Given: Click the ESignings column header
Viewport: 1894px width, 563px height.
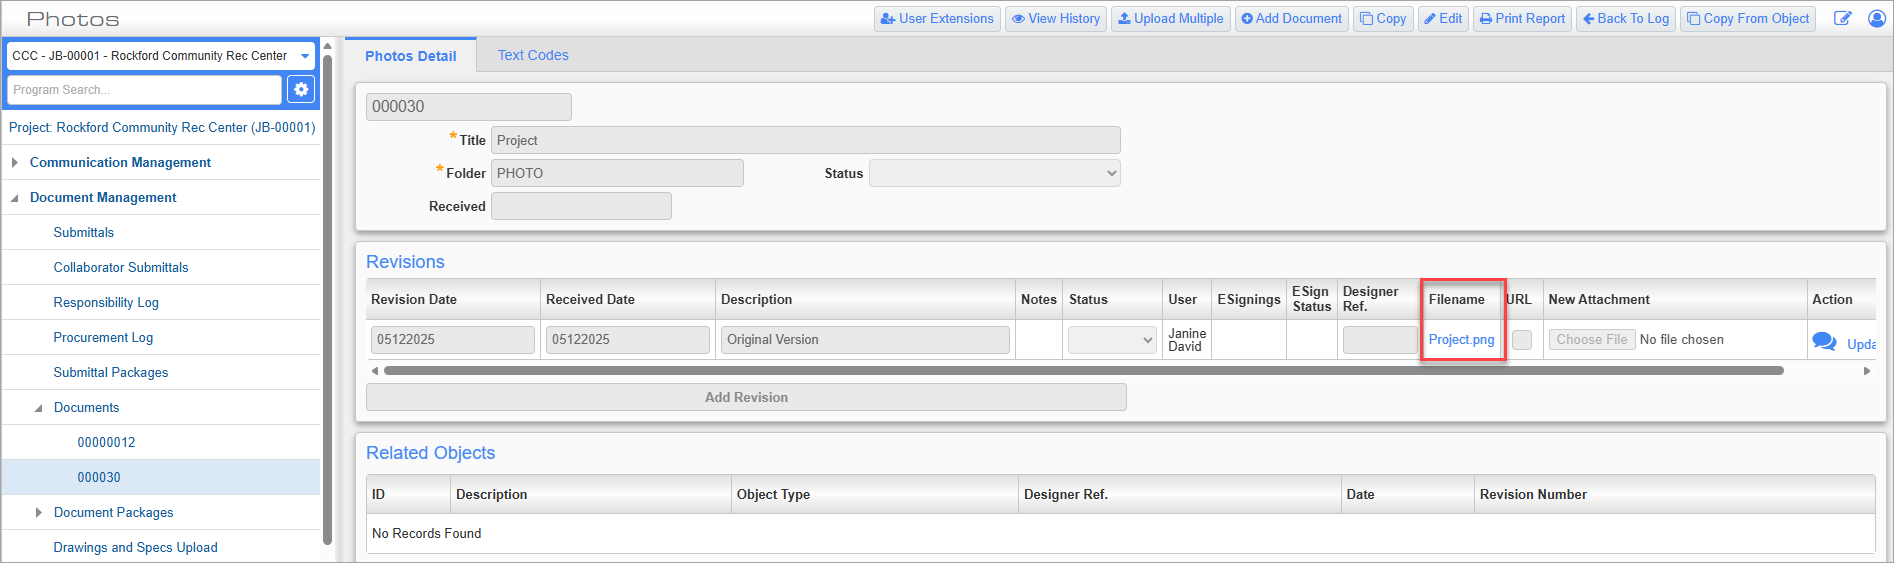Looking at the screenshot, I should 1249,299.
